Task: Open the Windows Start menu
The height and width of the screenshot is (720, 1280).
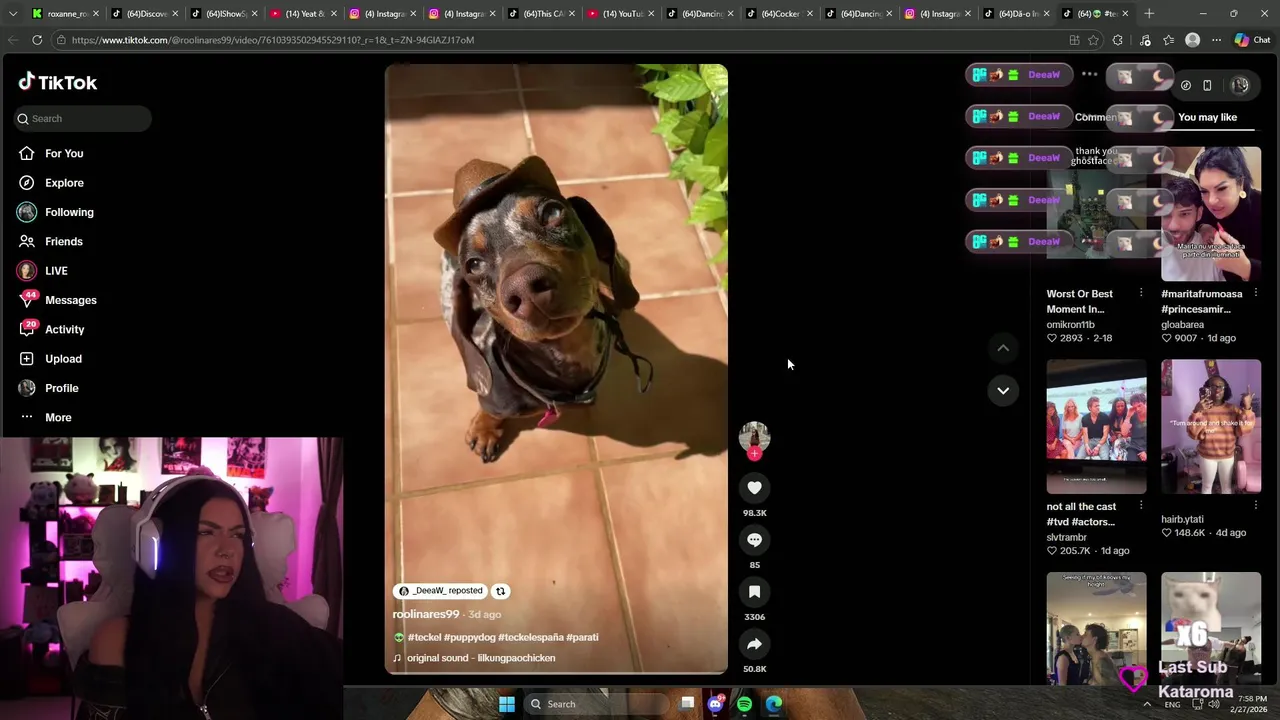Action: point(507,704)
